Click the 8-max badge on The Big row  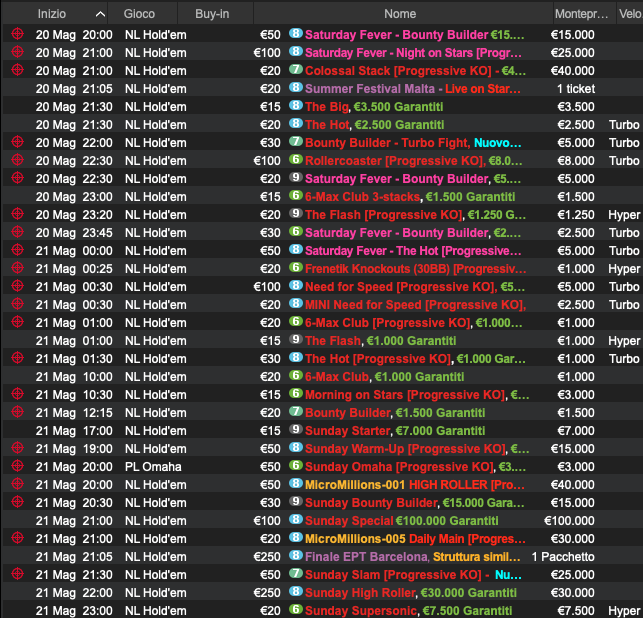click(296, 105)
